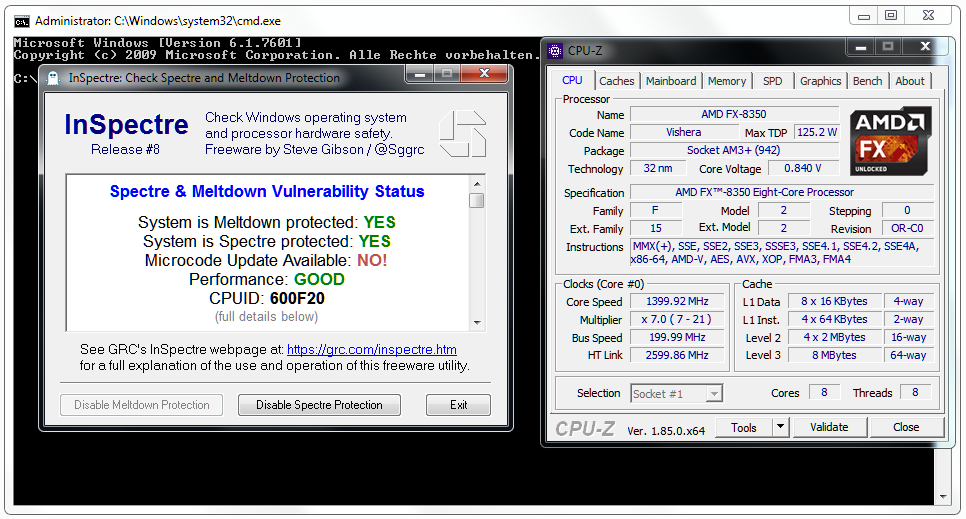The width and height of the screenshot is (966, 519).
Task: Click the Level 2 value 4 x 2 MBytes
Action: click(835, 337)
